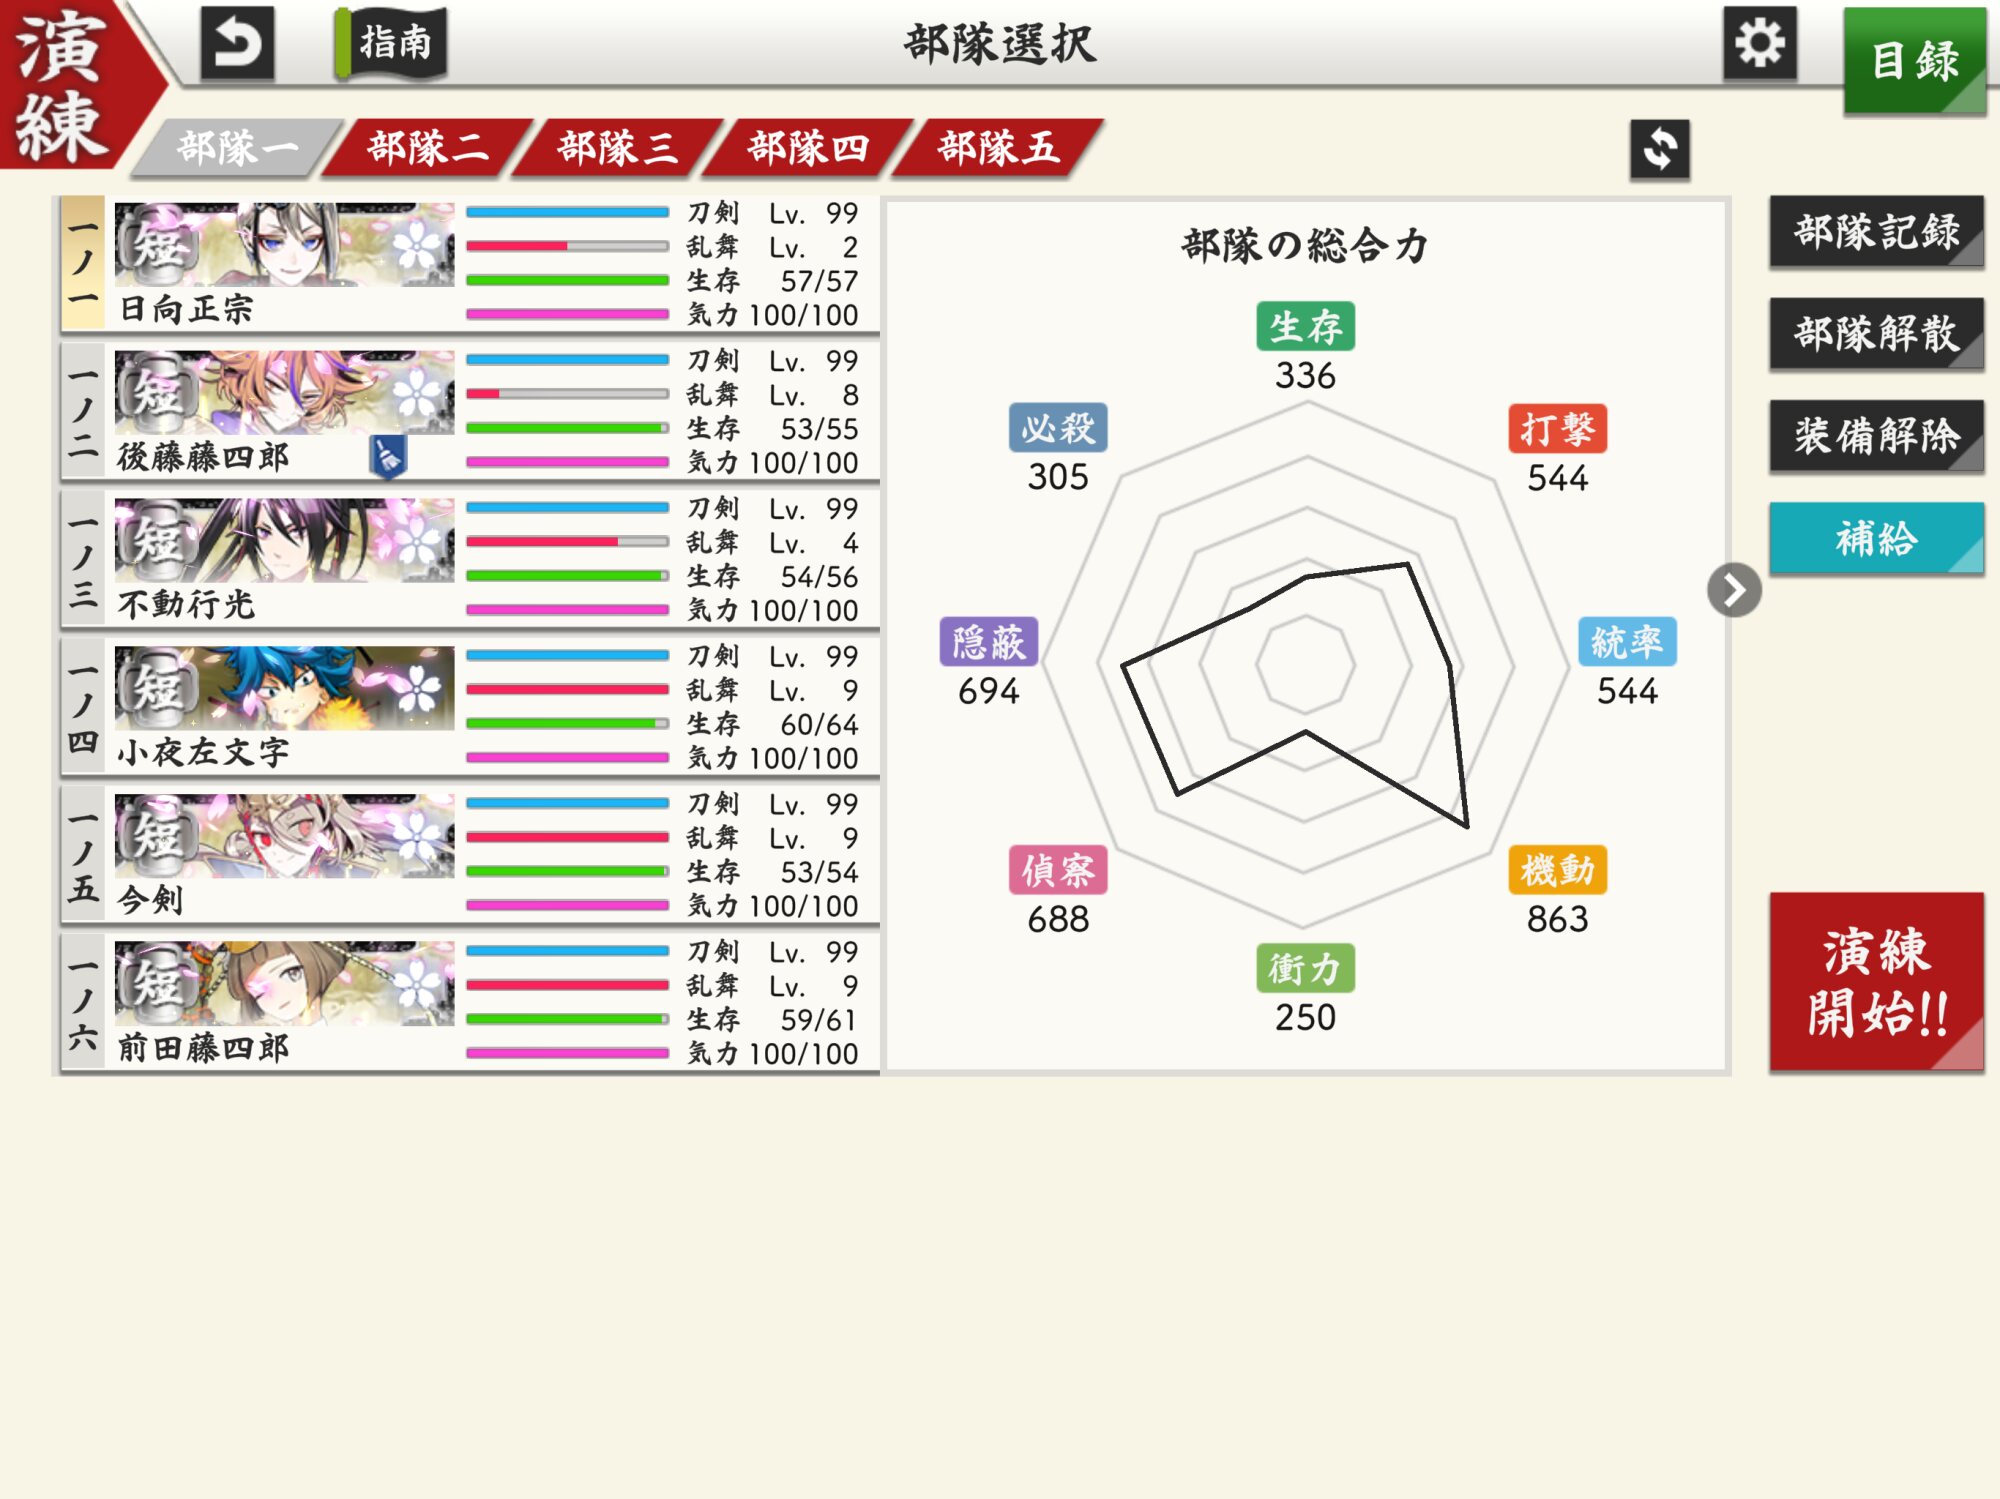
Task: Select the 今剣 portrait
Action: click(x=284, y=836)
